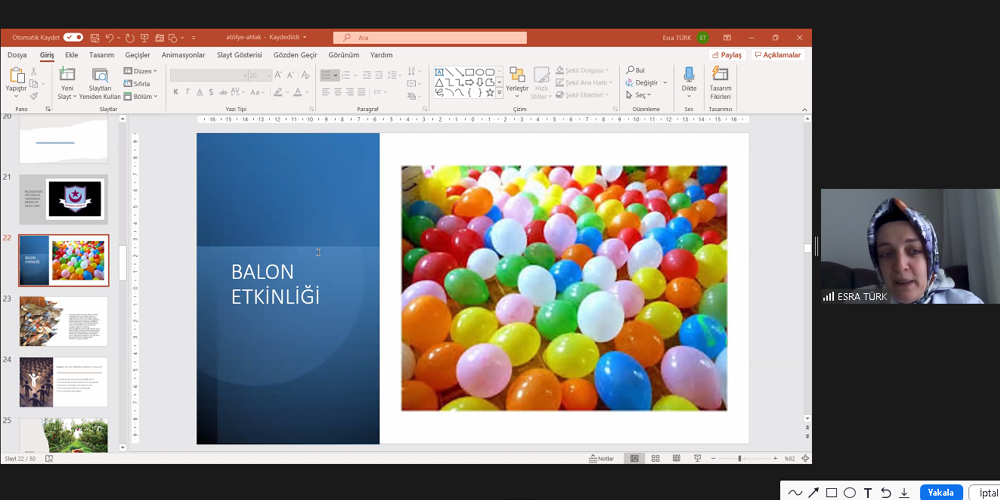The width and height of the screenshot is (1000, 500).
Task: Click the Format Painter brush icon
Action: point(33,96)
